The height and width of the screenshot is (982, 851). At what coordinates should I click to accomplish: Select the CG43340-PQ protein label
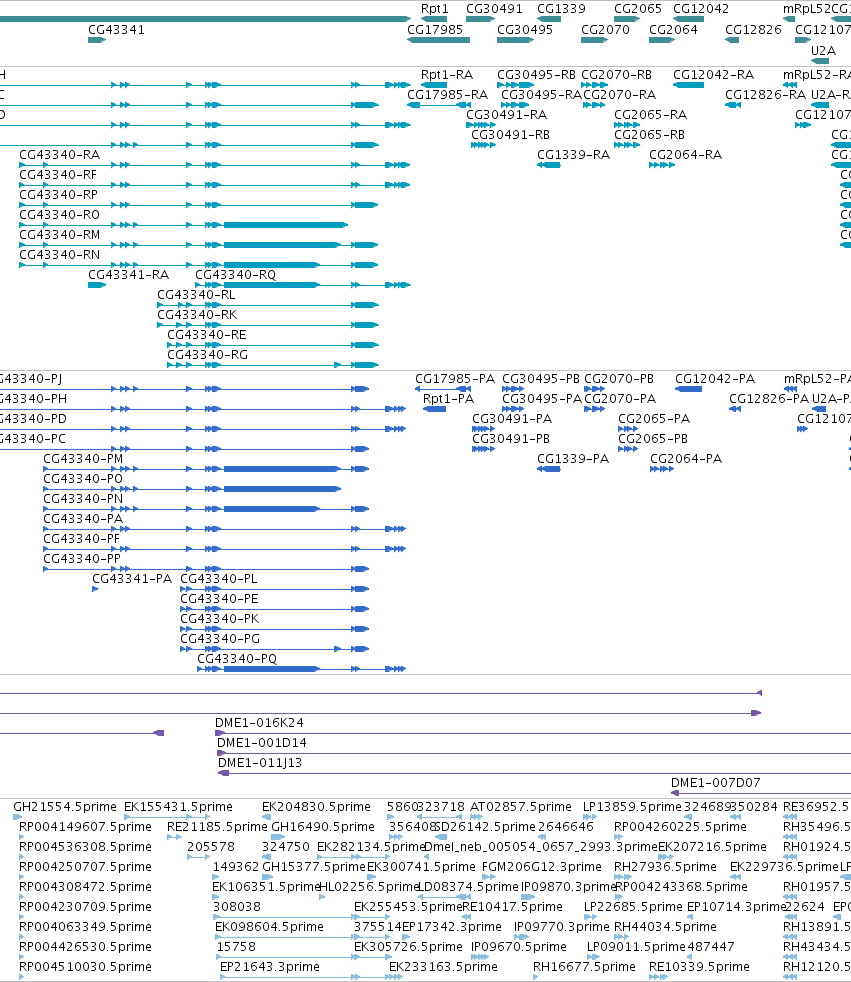pyautogui.click(x=237, y=659)
